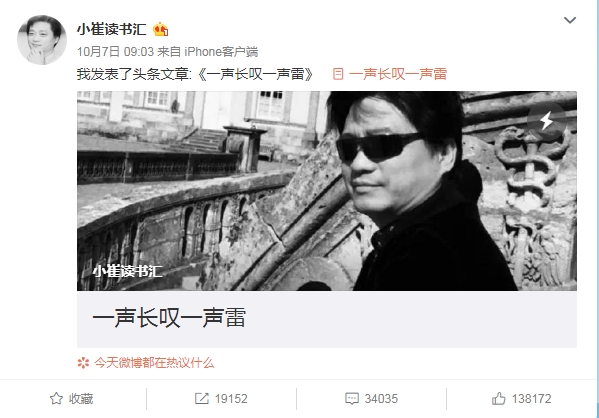Click the repost share icon

coord(202,399)
